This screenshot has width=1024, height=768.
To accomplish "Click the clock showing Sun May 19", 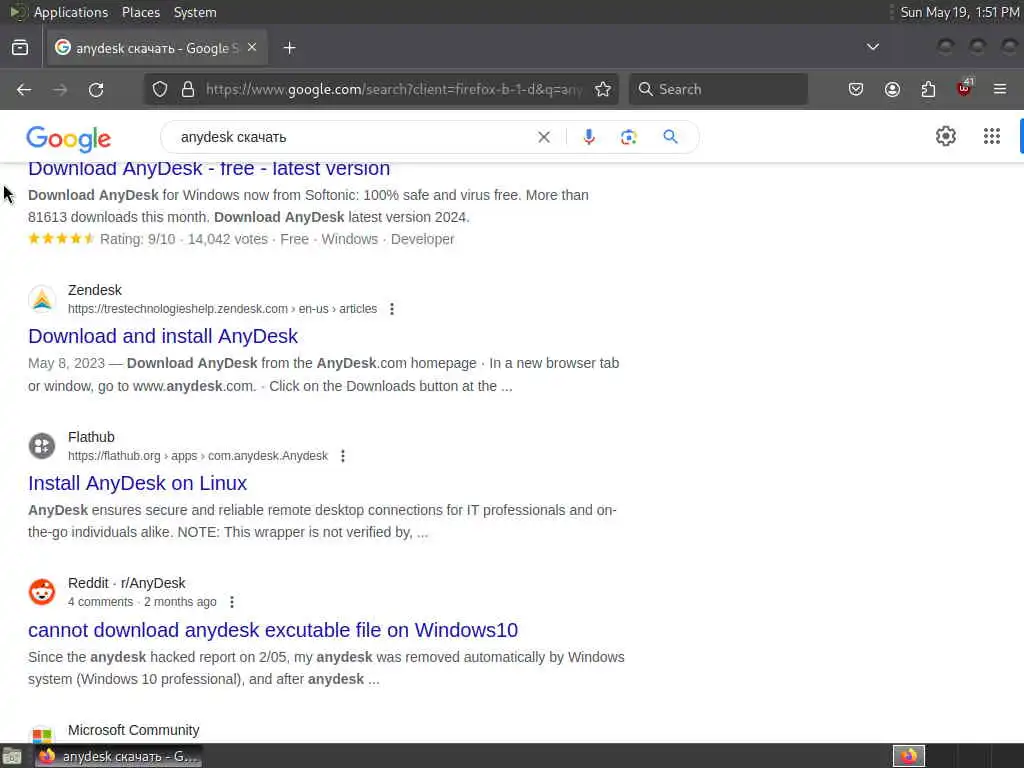I will pyautogui.click(x=959, y=12).
